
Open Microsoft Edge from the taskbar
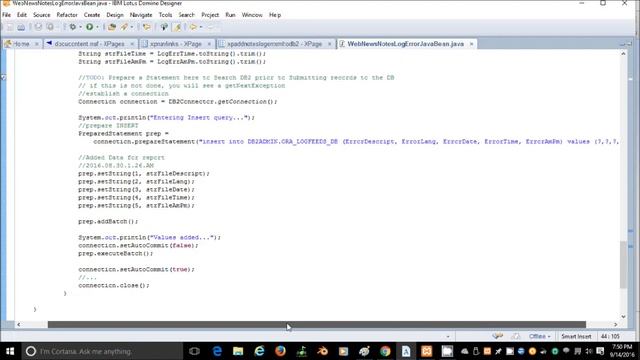coord(217,351)
